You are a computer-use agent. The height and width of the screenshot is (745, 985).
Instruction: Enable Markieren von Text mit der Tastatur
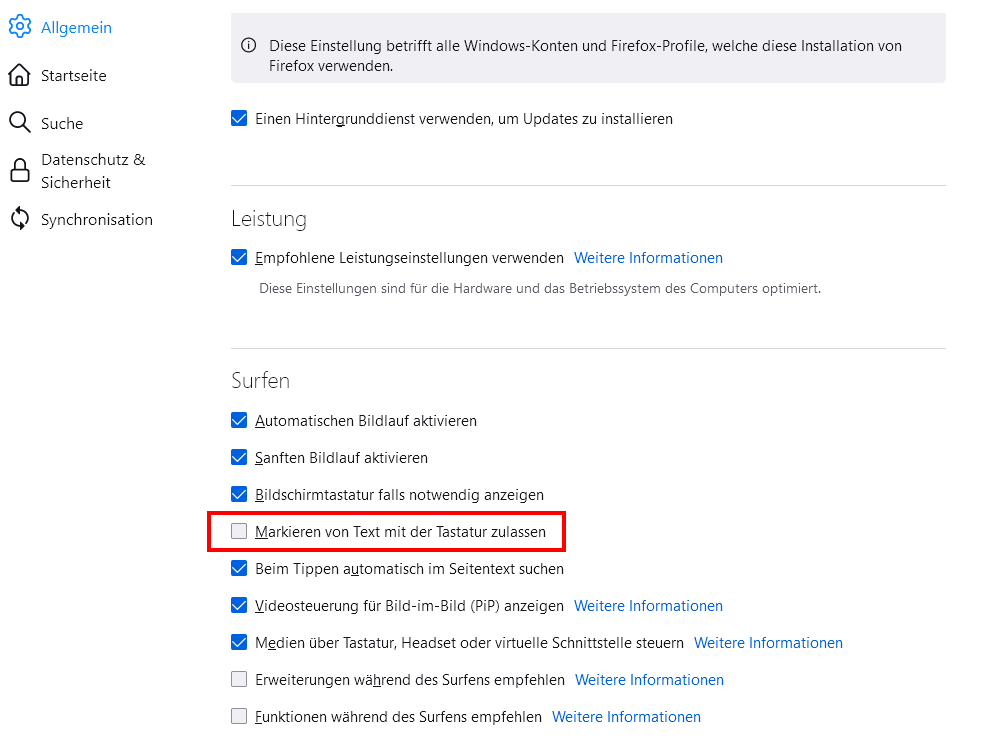239,532
